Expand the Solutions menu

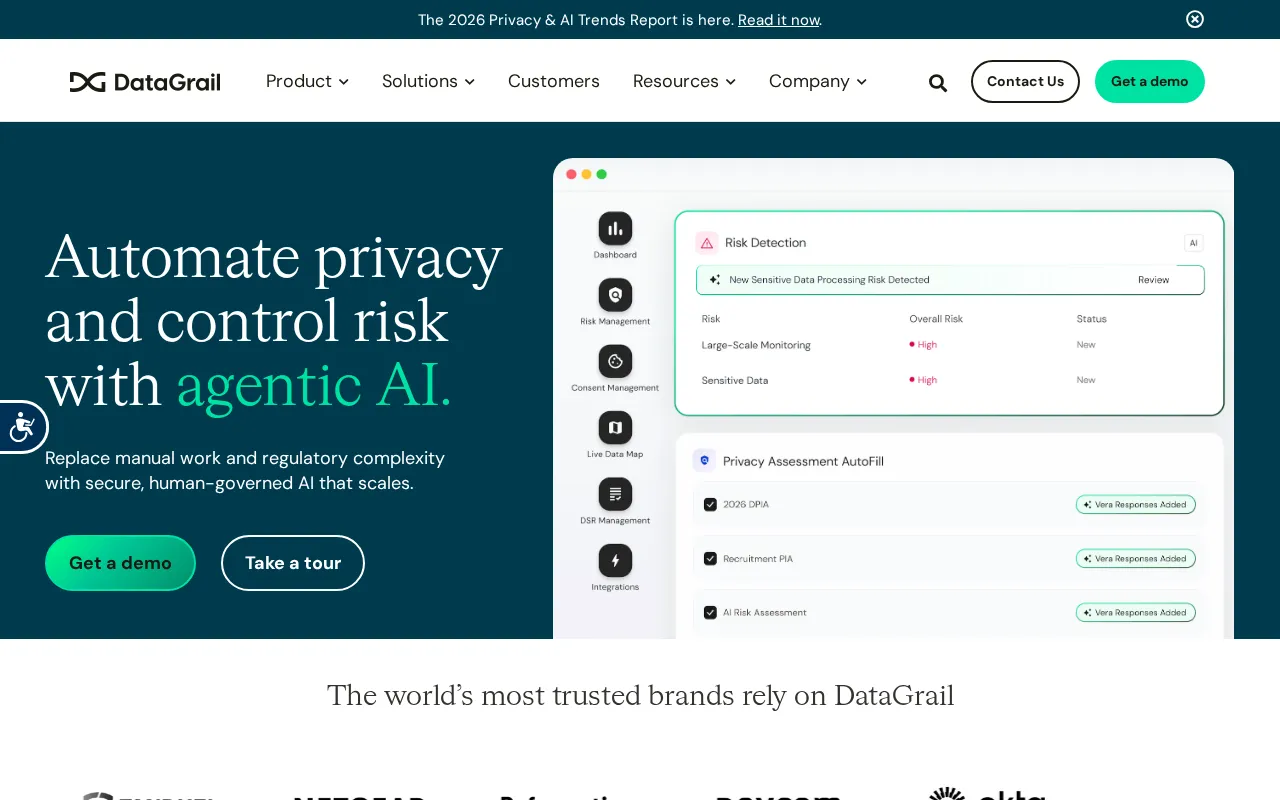click(428, 81)
